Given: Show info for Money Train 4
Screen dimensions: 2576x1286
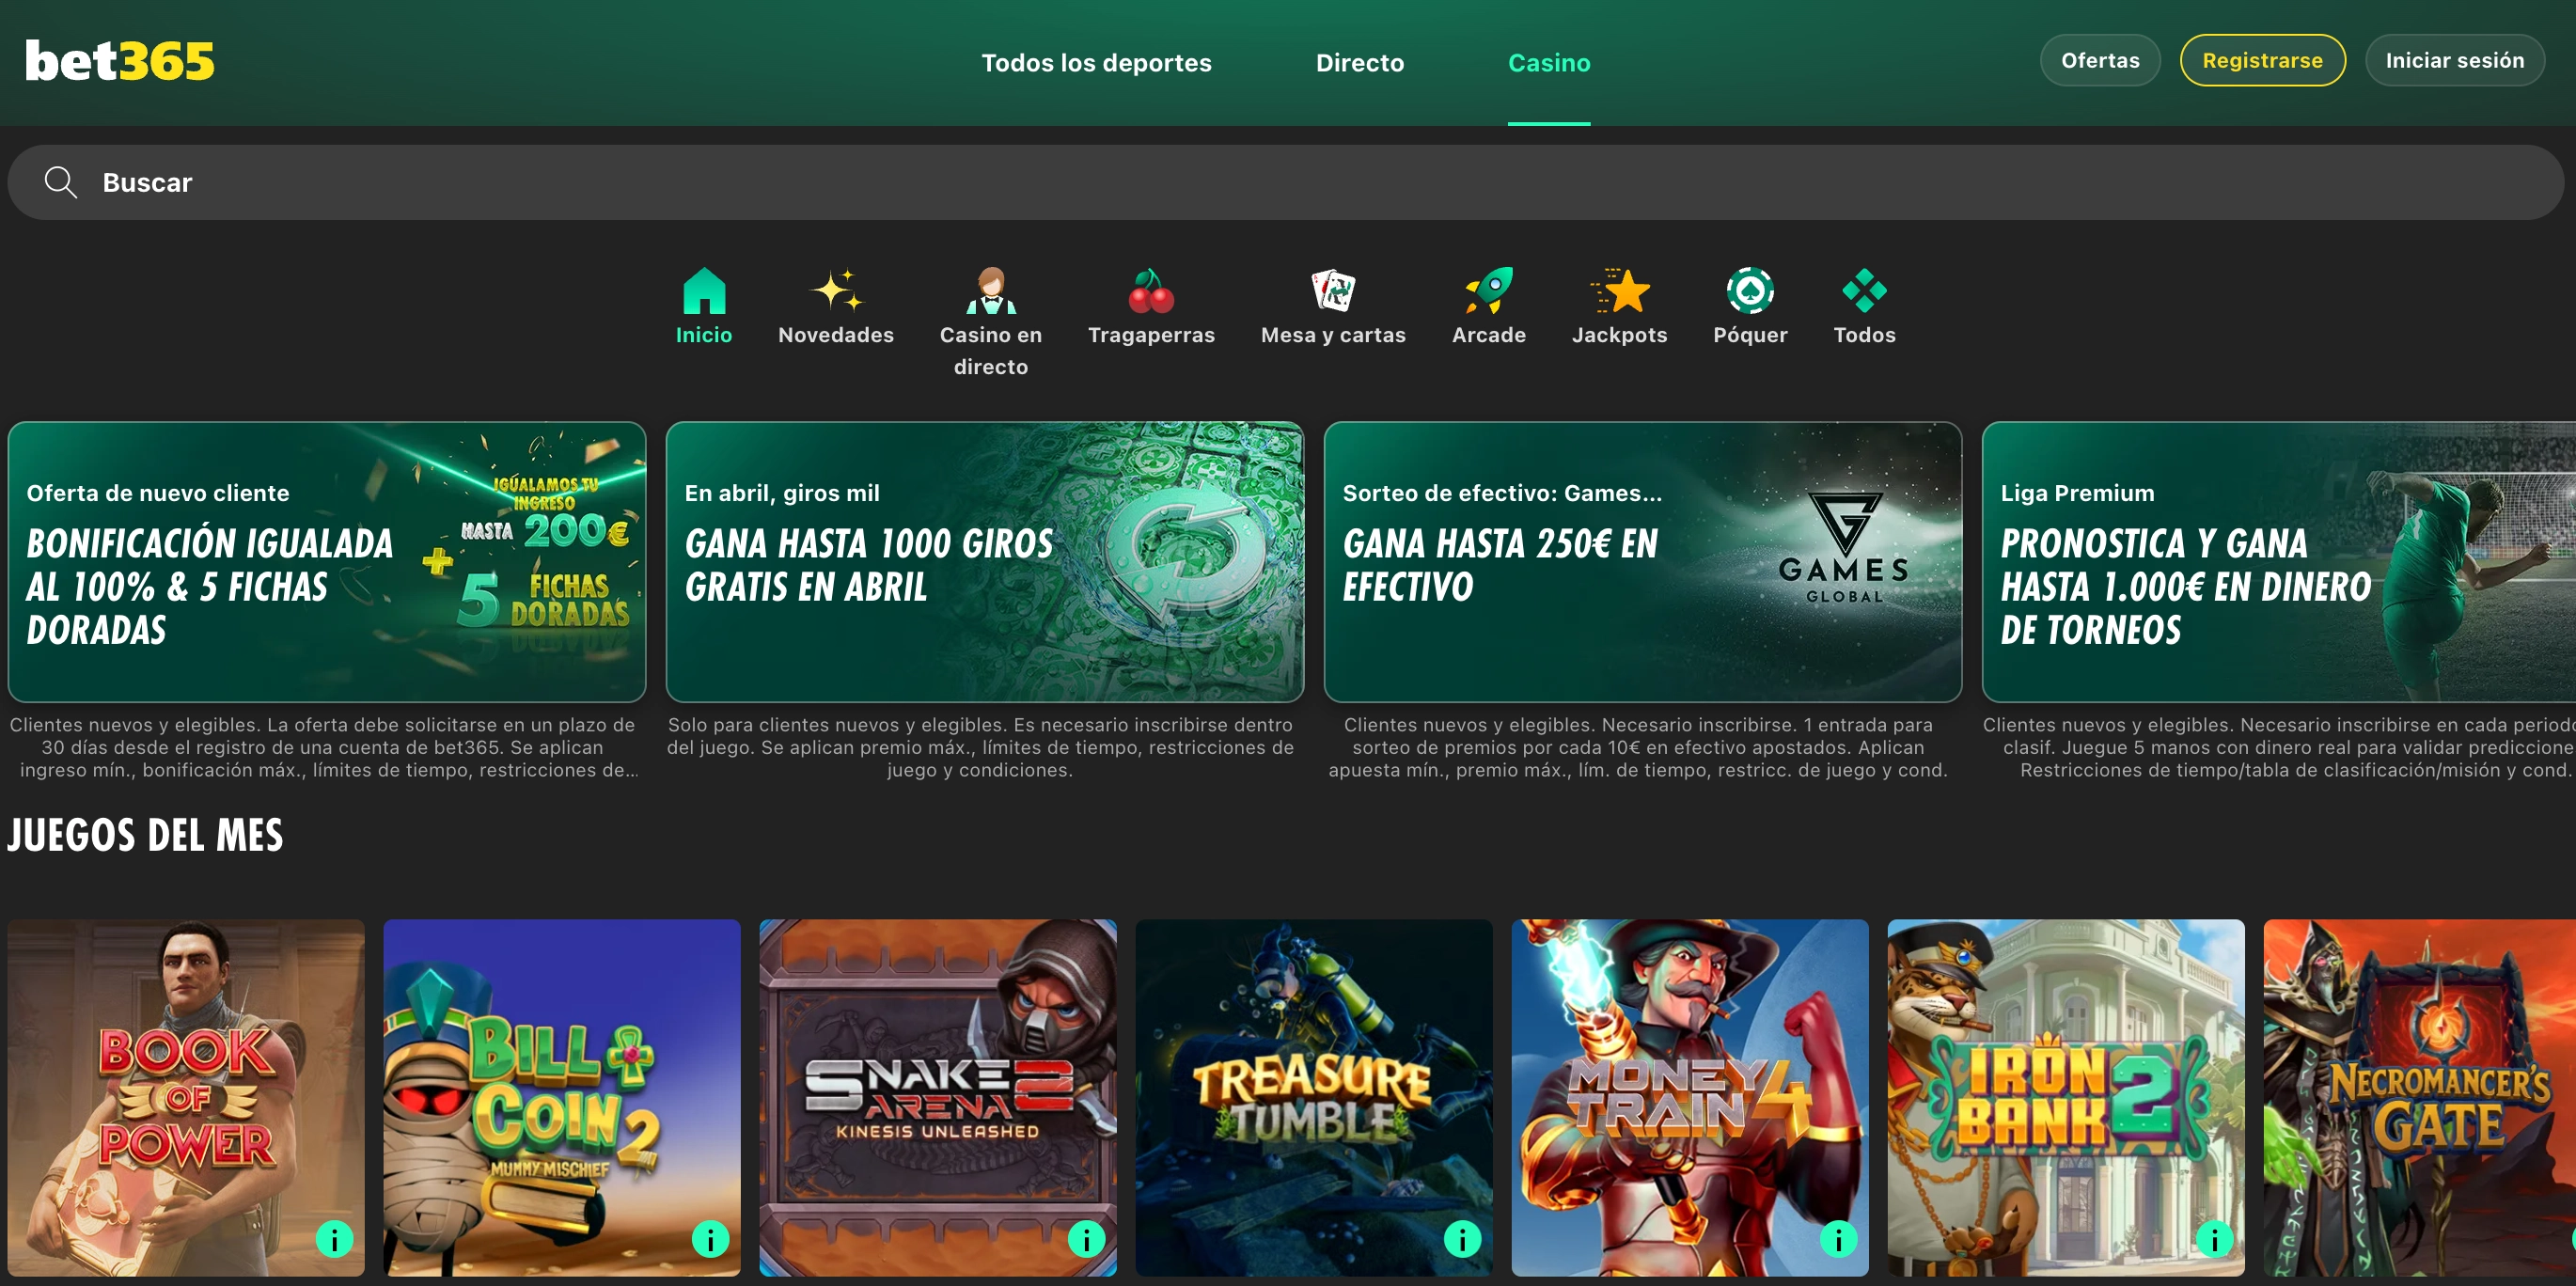Looking at the screenshot, I should pyautogui.click(x=1838, y=1239).
